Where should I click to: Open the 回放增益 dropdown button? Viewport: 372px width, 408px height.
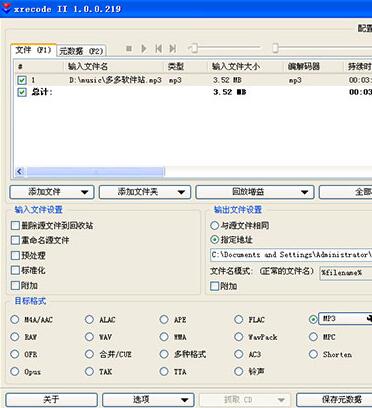(255, 192)
